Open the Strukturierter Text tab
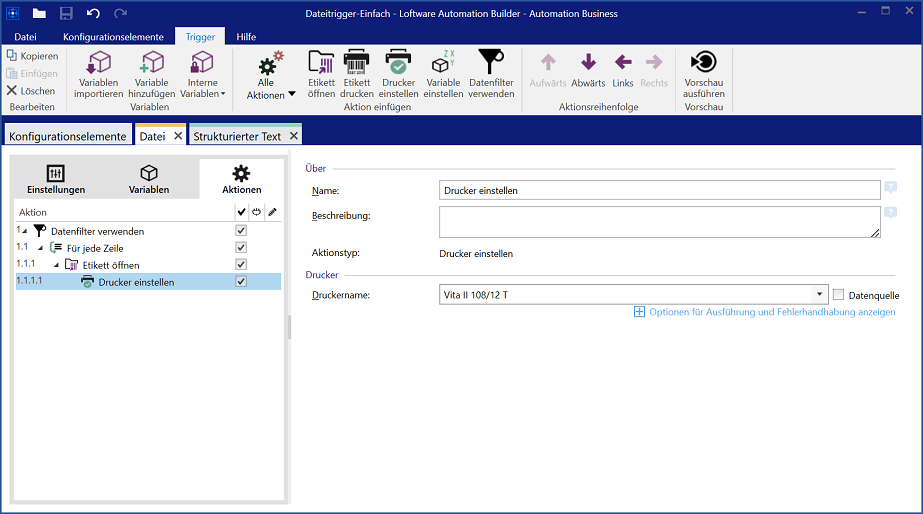The image size is (923, 514). click(x=236, y=136)
